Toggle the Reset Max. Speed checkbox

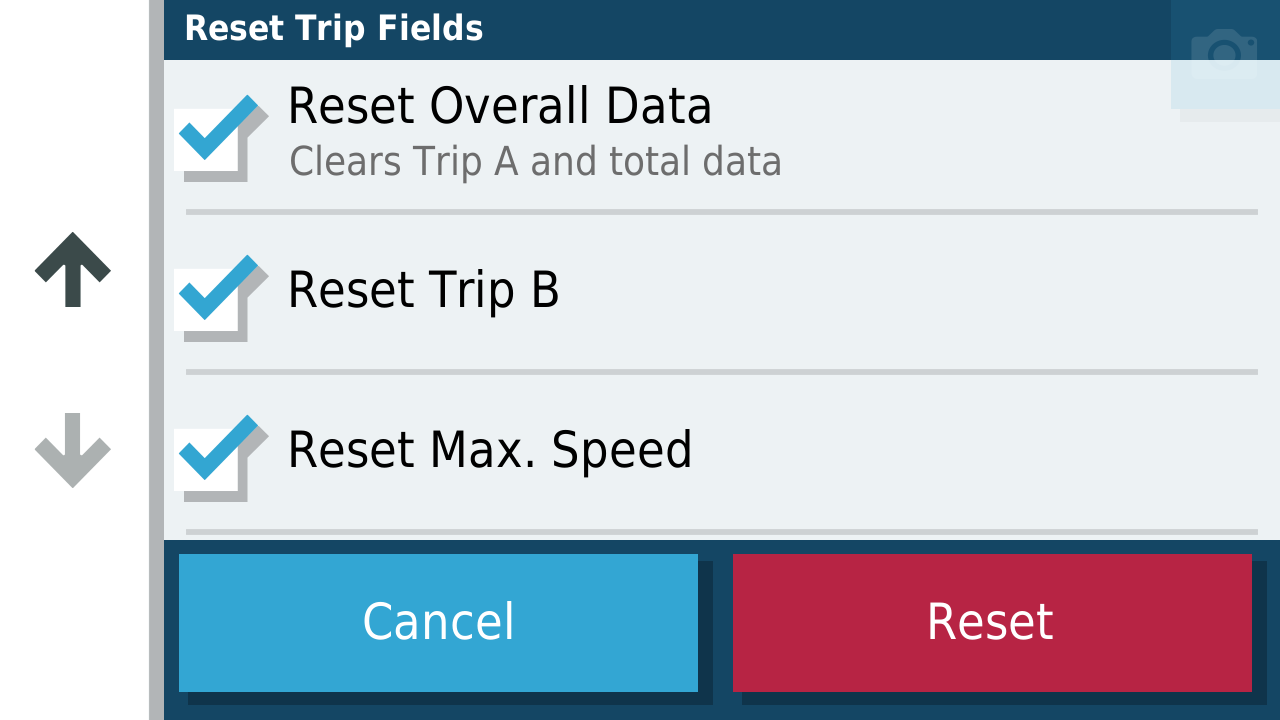[216, 455]
